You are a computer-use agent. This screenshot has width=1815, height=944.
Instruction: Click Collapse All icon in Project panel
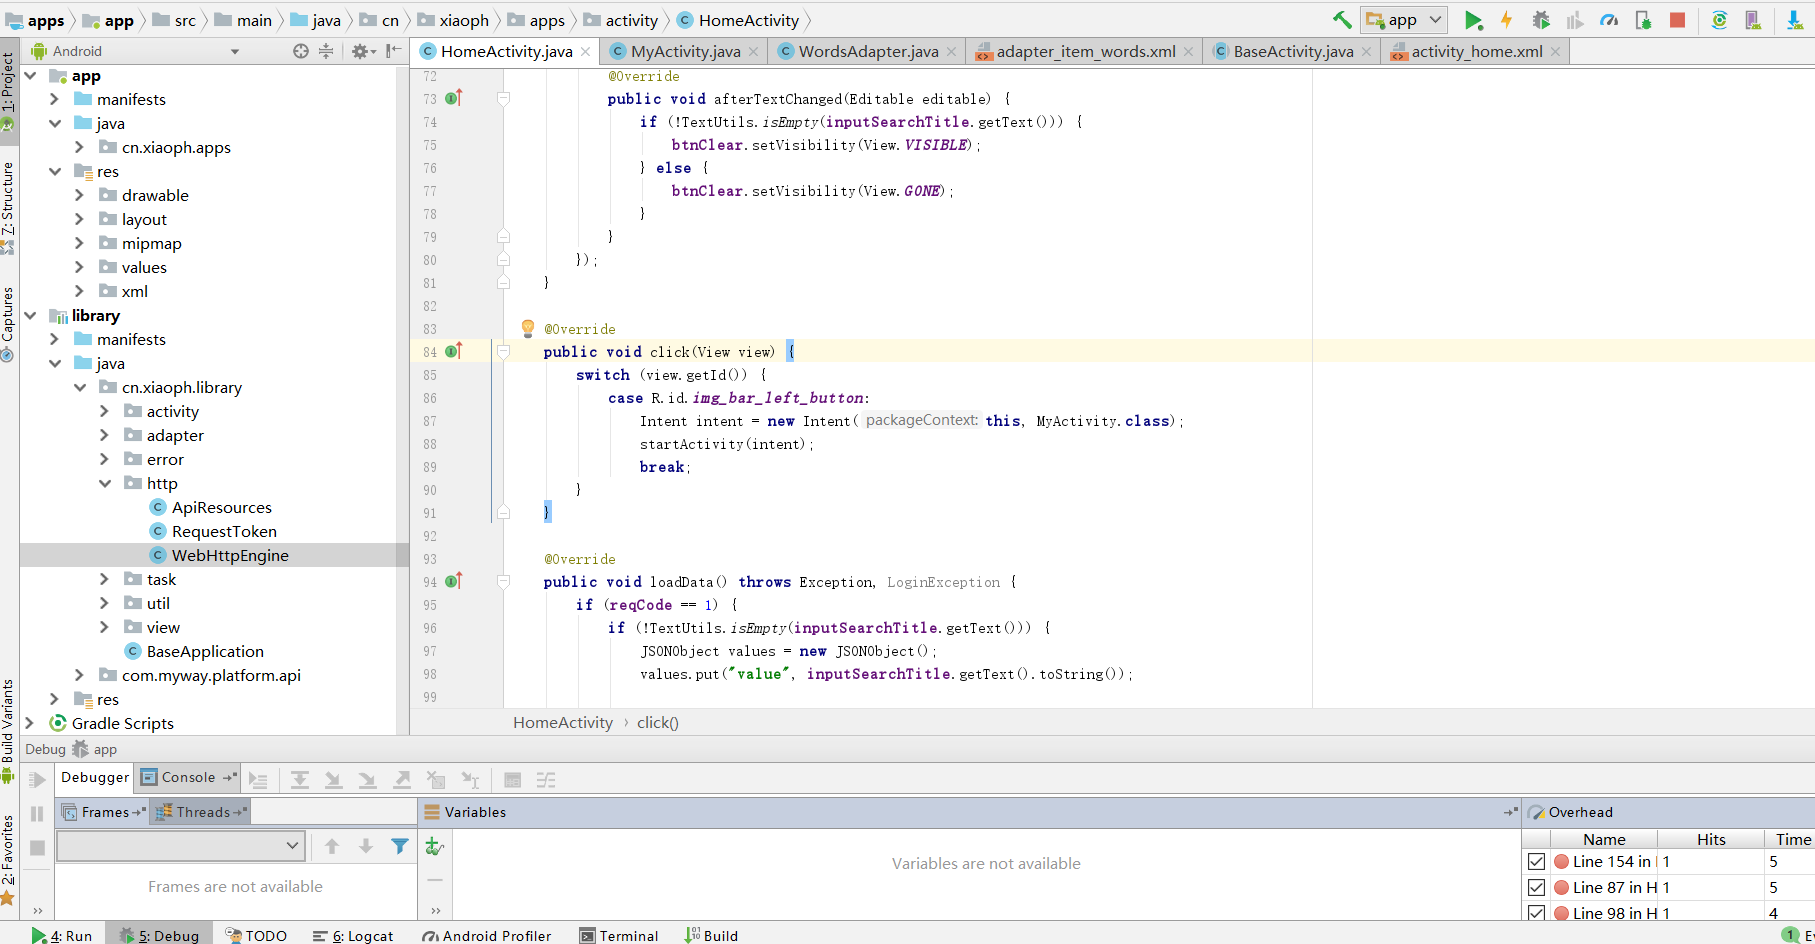[x=326, y=51]
